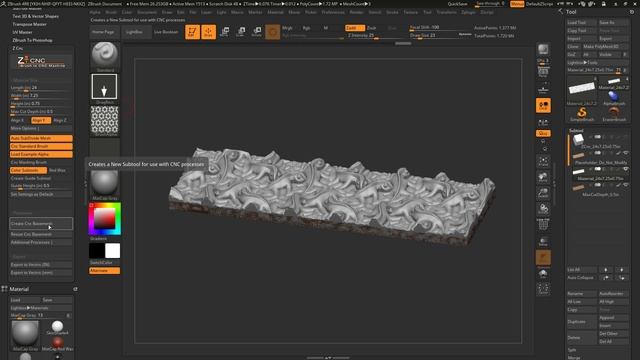Toggle Zadd mode
This screenshot has width=640, height=360.
tap(355, 28)
